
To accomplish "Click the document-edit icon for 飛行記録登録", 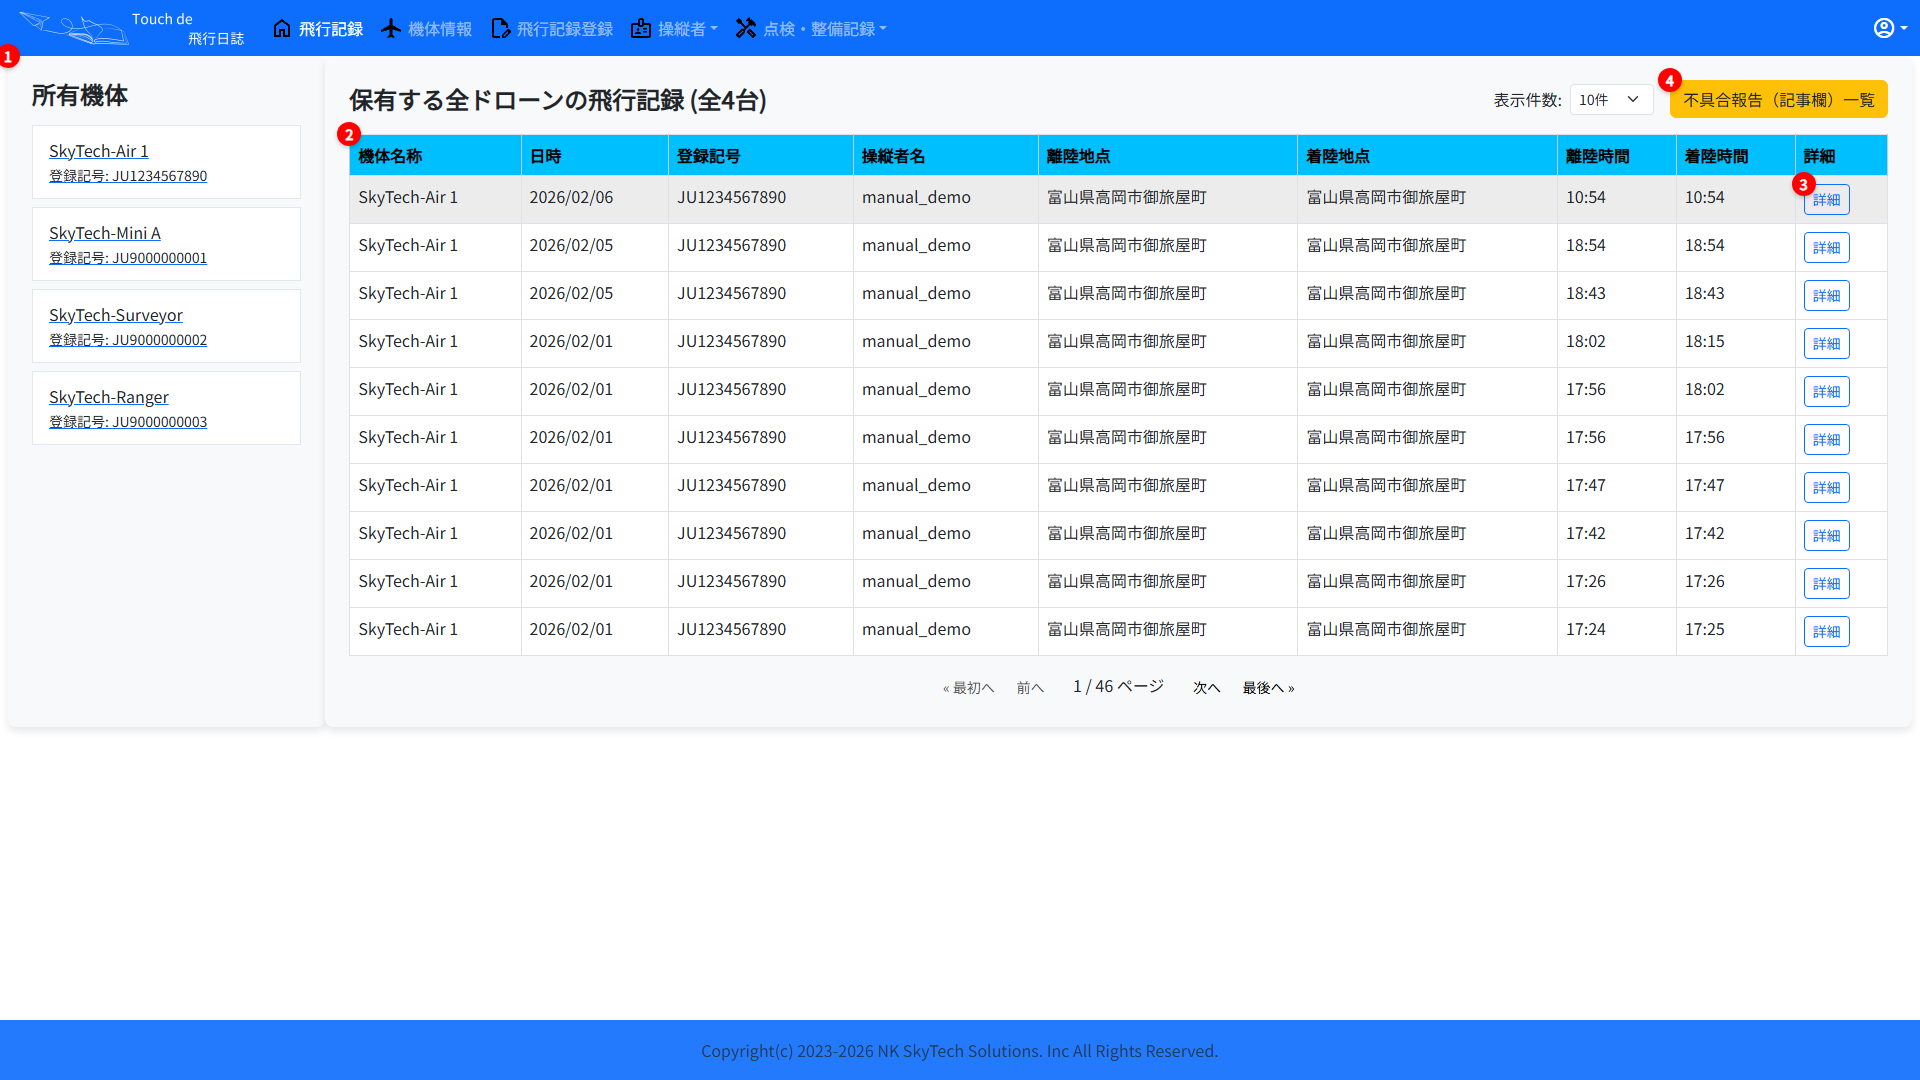I will pyautogui.click(x=500, y=28).
